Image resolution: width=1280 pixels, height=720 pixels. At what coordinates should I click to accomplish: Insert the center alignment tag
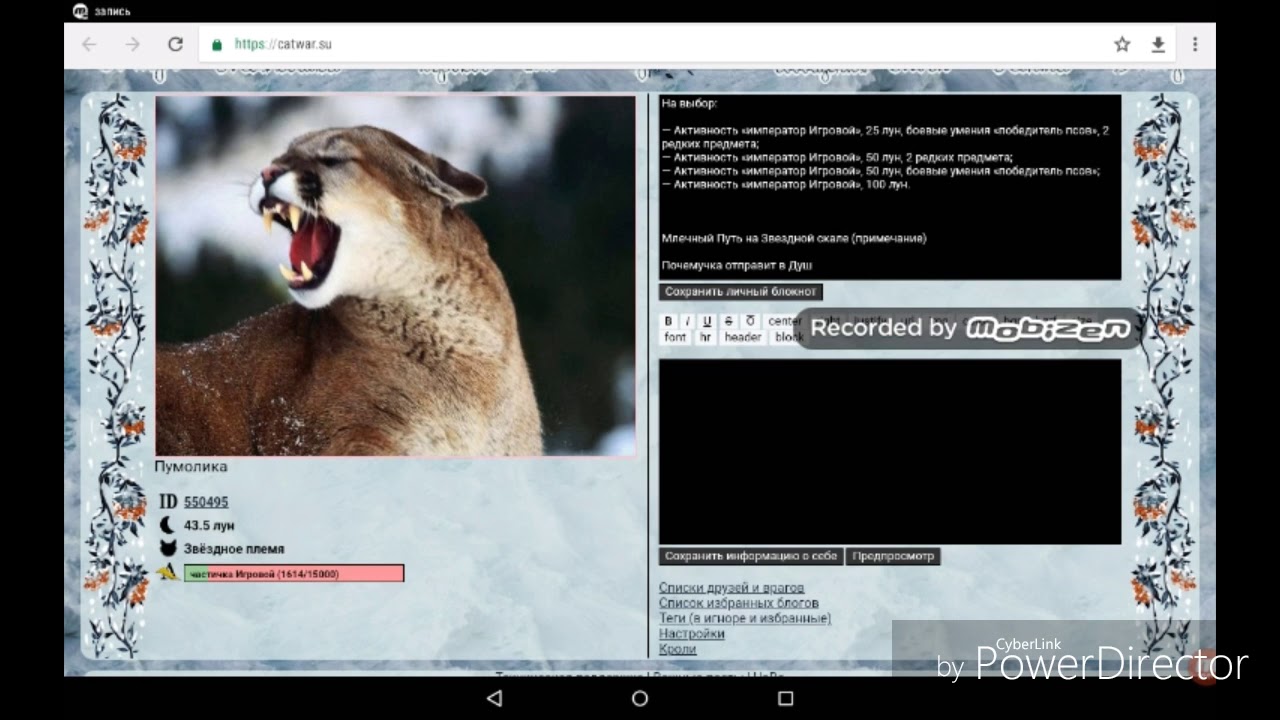tap(784, 321)
